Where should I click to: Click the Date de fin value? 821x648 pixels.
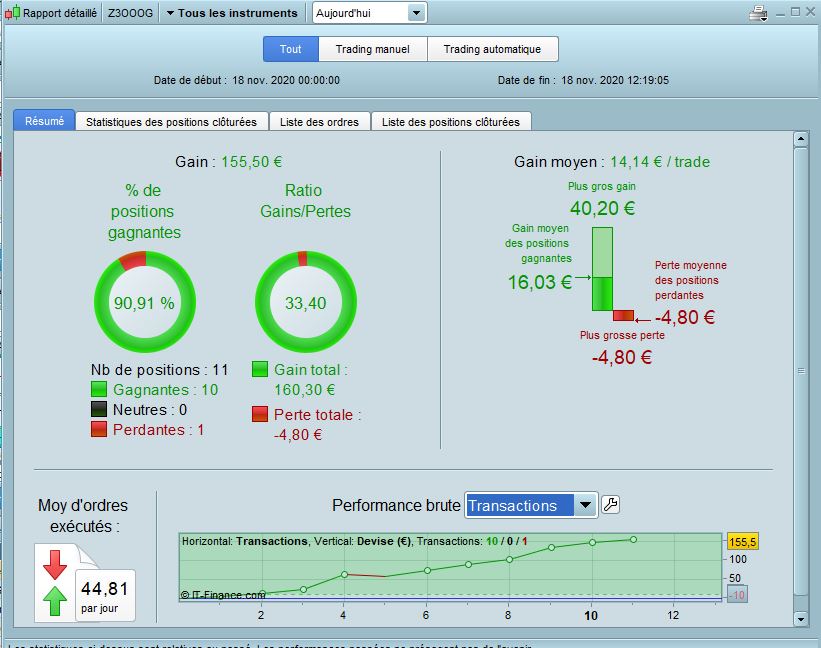[x=615, y=80]
